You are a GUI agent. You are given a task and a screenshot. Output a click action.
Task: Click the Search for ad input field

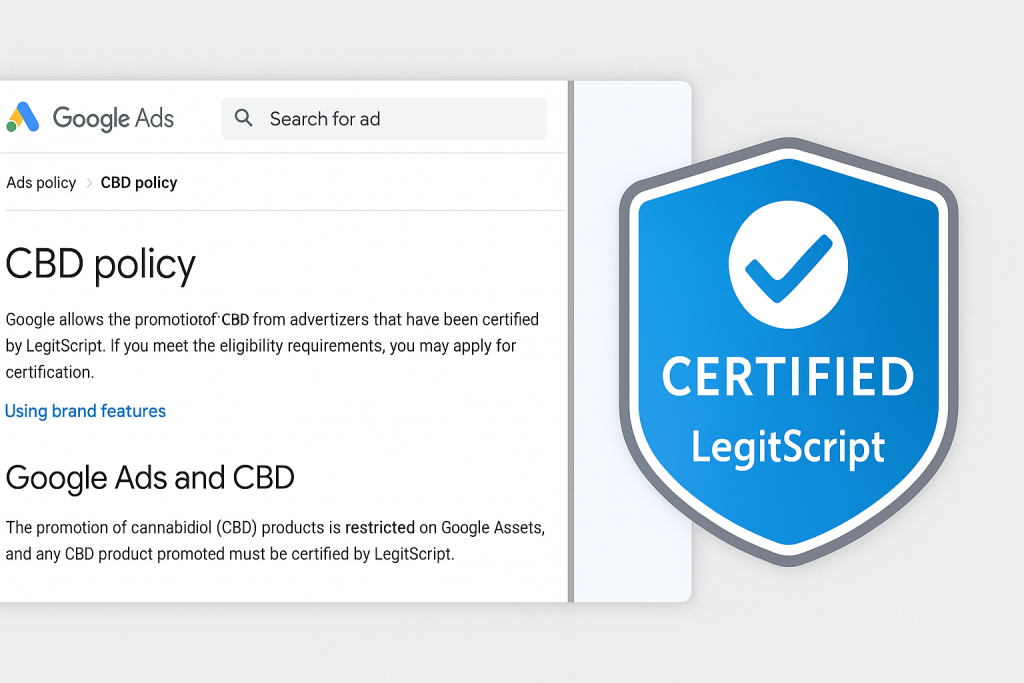(384, 119)
